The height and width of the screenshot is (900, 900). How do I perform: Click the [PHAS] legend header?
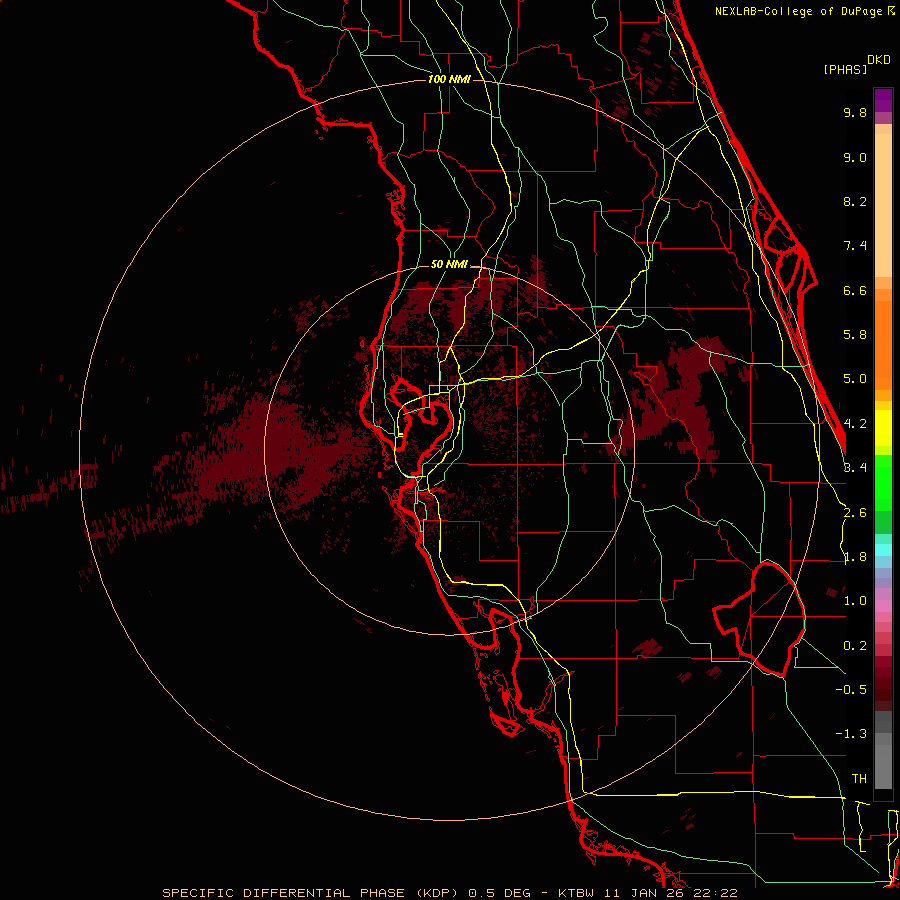(x=845, y=69)
